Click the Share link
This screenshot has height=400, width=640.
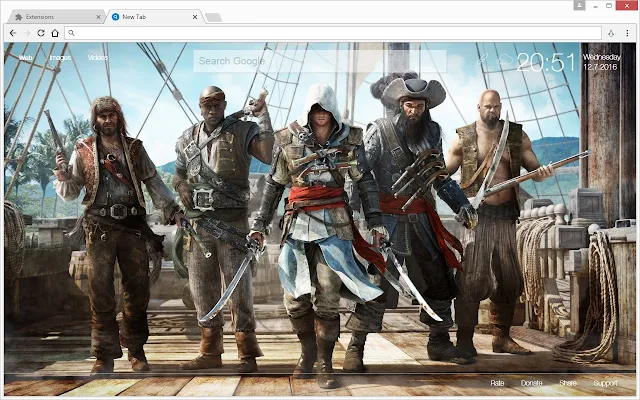point(568,383)
